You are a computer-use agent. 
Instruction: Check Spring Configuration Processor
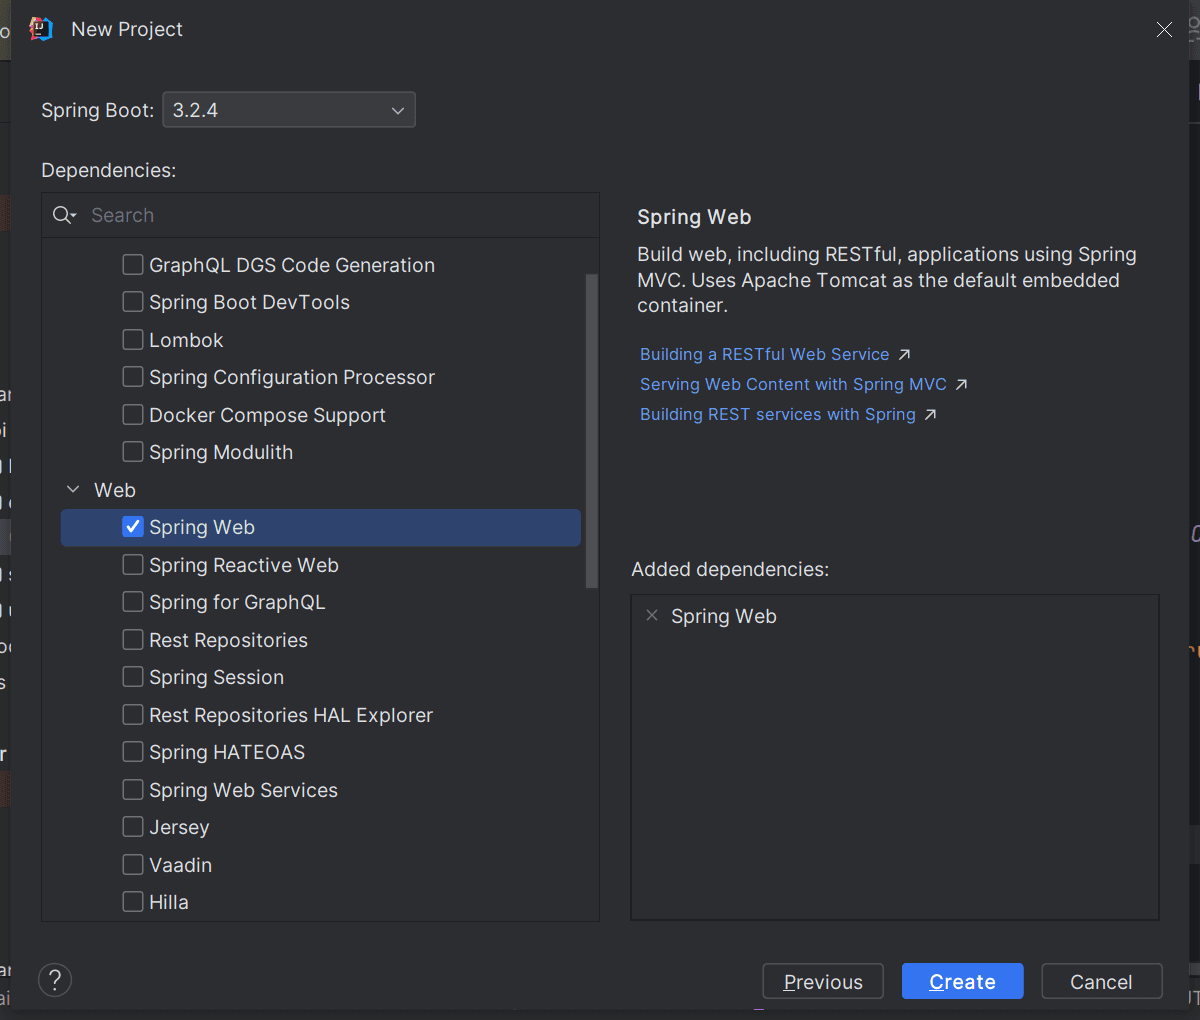133,377
